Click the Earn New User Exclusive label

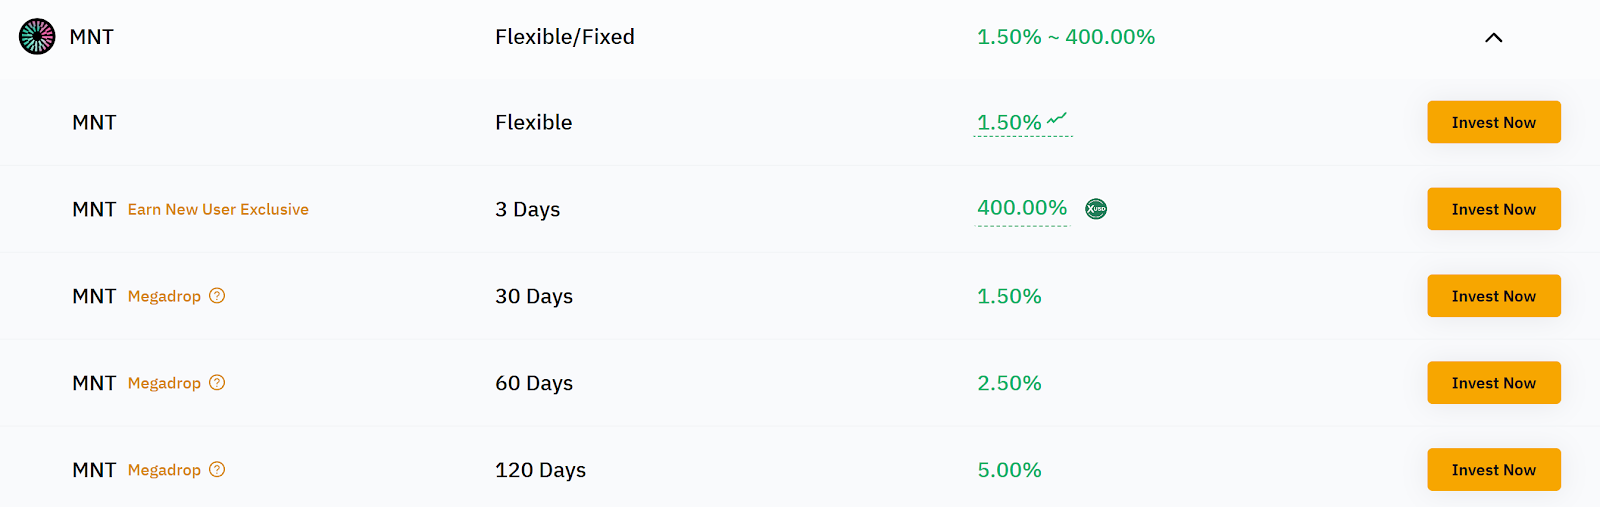pyautogui.click(x=218, y=210)
